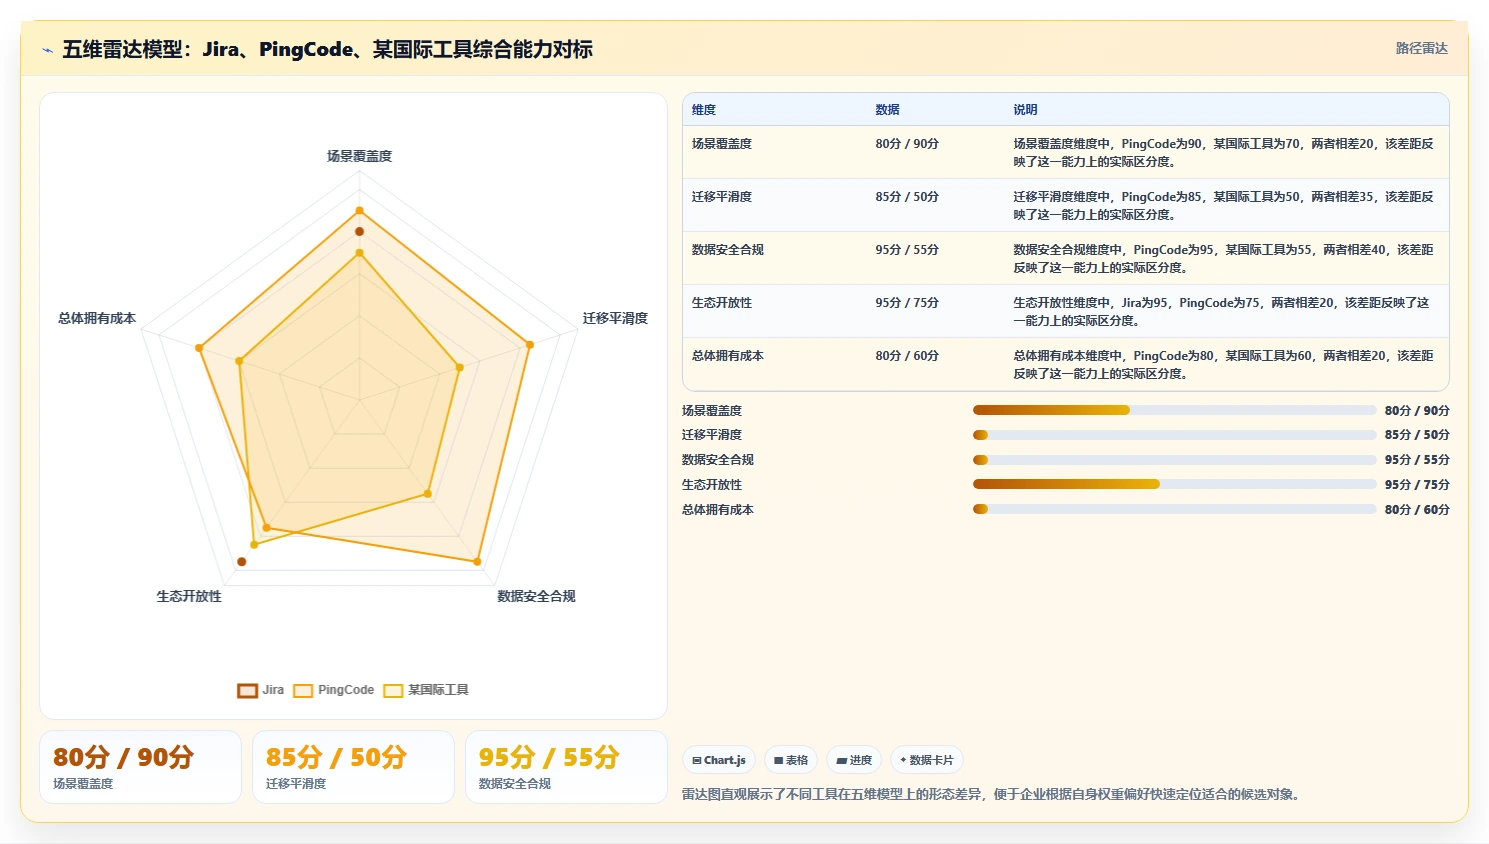Click the 迁移平滑度 progress bar
The image size is (1489, 844).
(1174, 435)
